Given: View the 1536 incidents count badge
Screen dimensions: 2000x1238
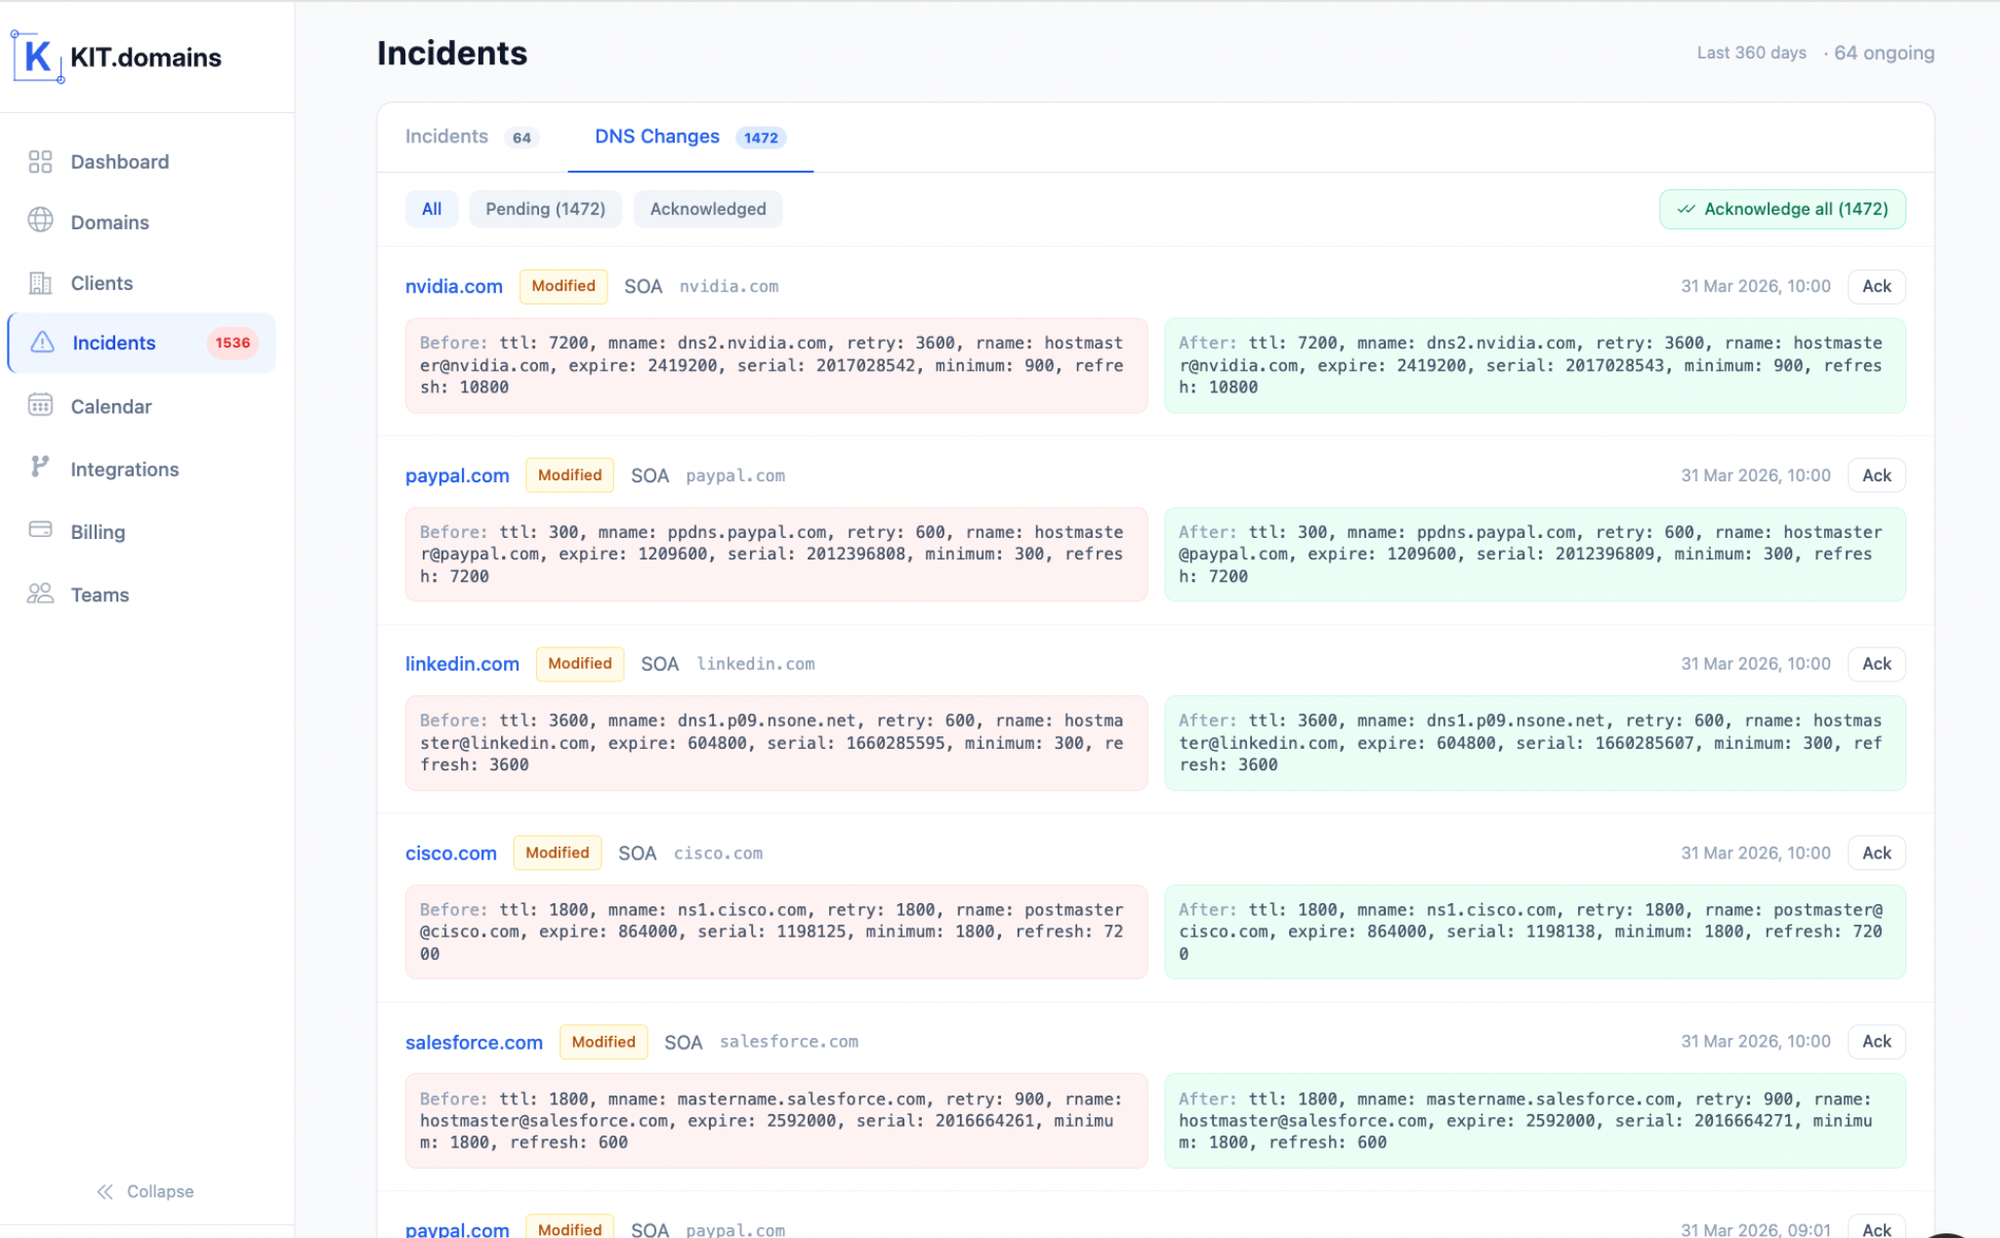Looking at the screenshot, I should point(232,343).
